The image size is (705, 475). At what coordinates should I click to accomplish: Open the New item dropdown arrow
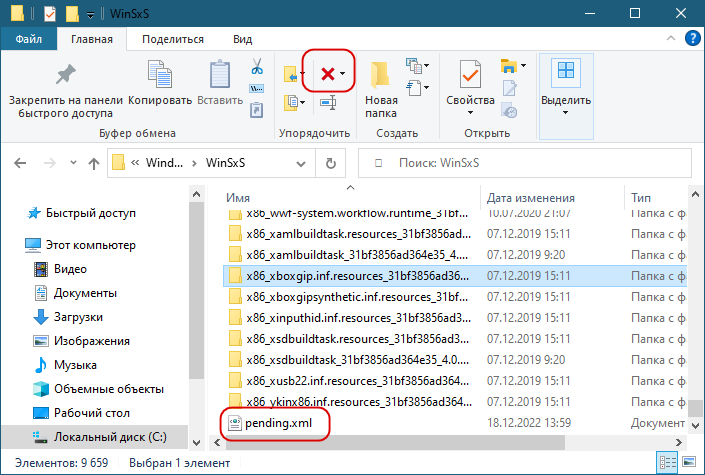[x=426, y=66]
